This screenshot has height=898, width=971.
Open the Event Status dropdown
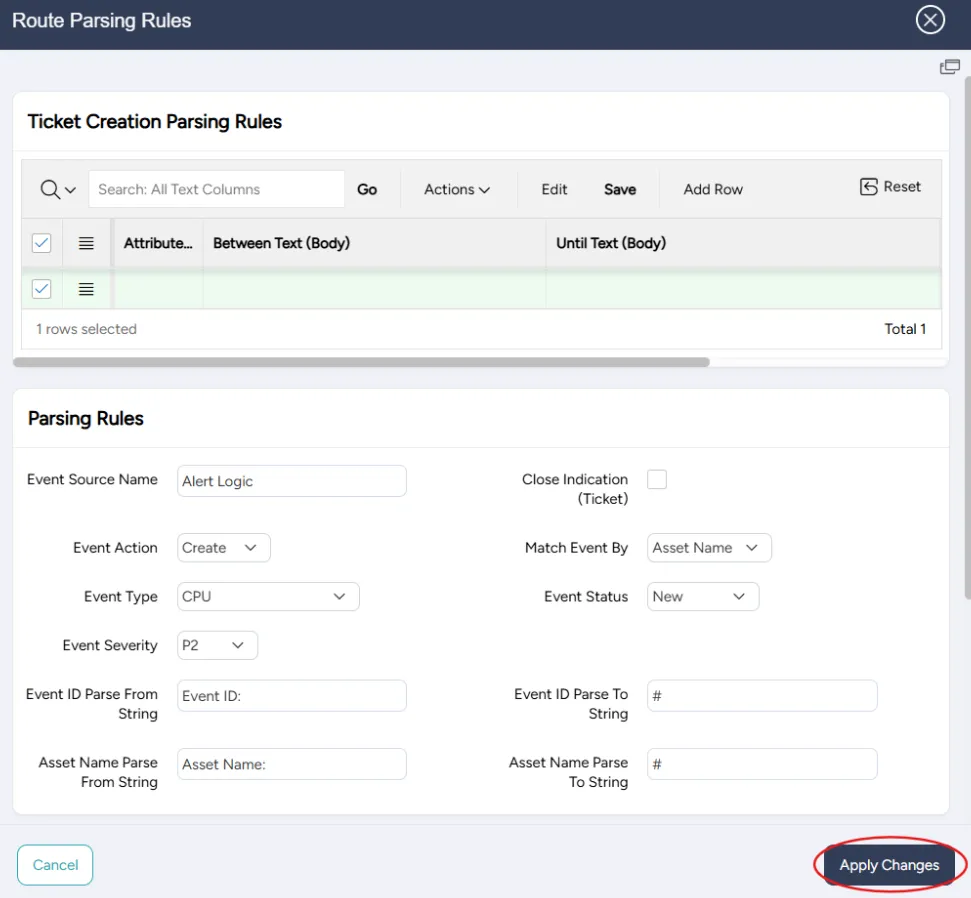(703, 596)
